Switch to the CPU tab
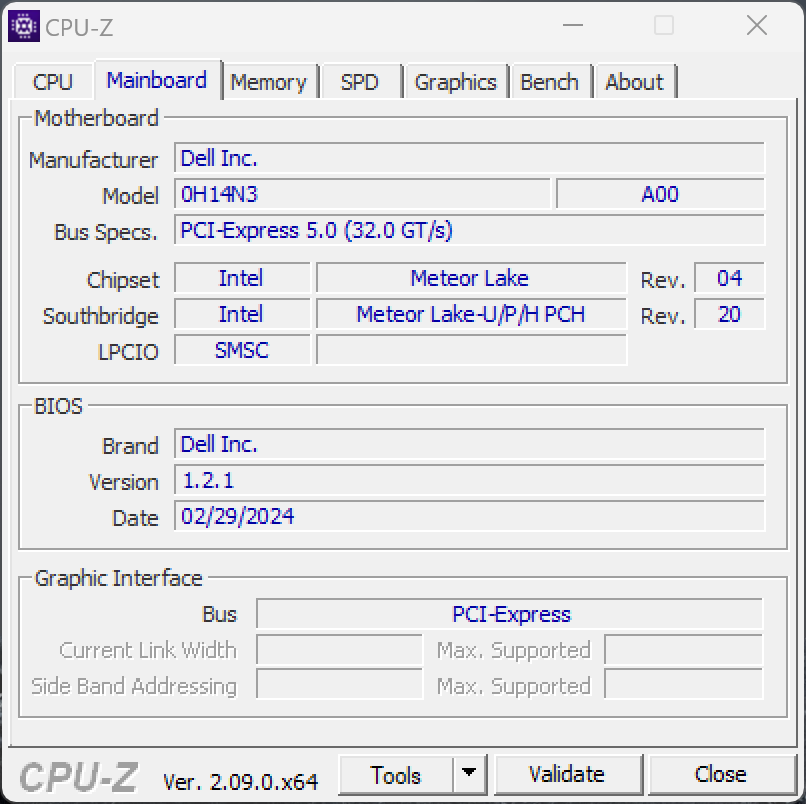806x804 pixels. pyautogui.click(x=52, y=82)
